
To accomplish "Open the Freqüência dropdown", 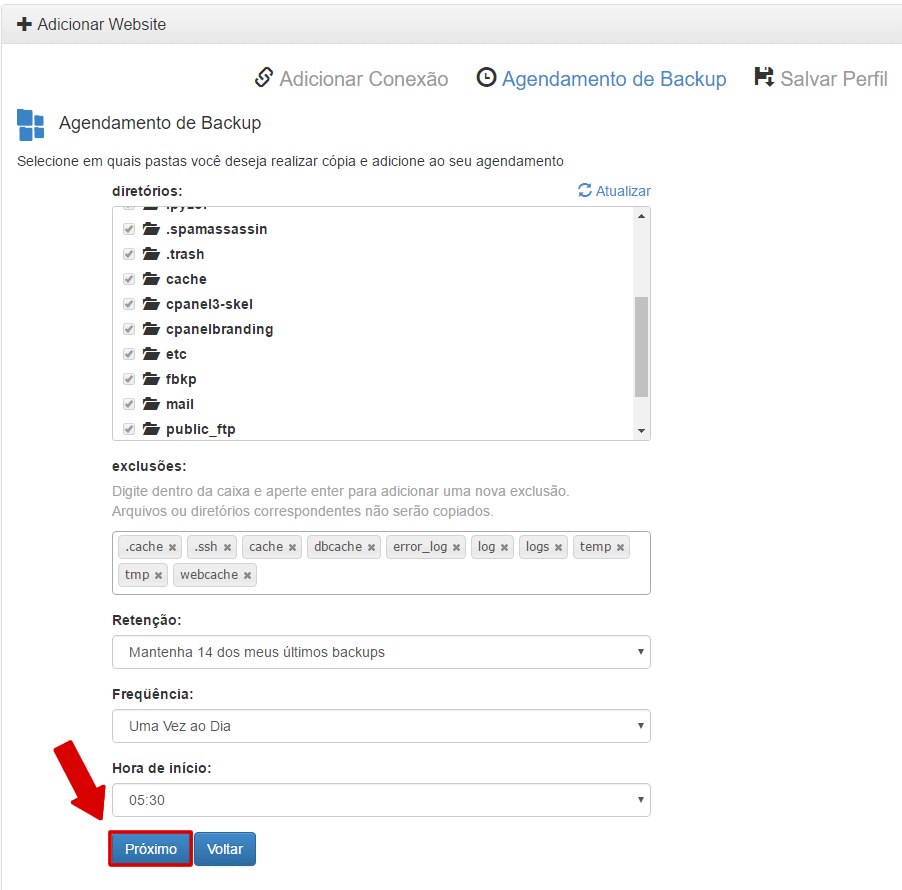I will click(381, 726).
